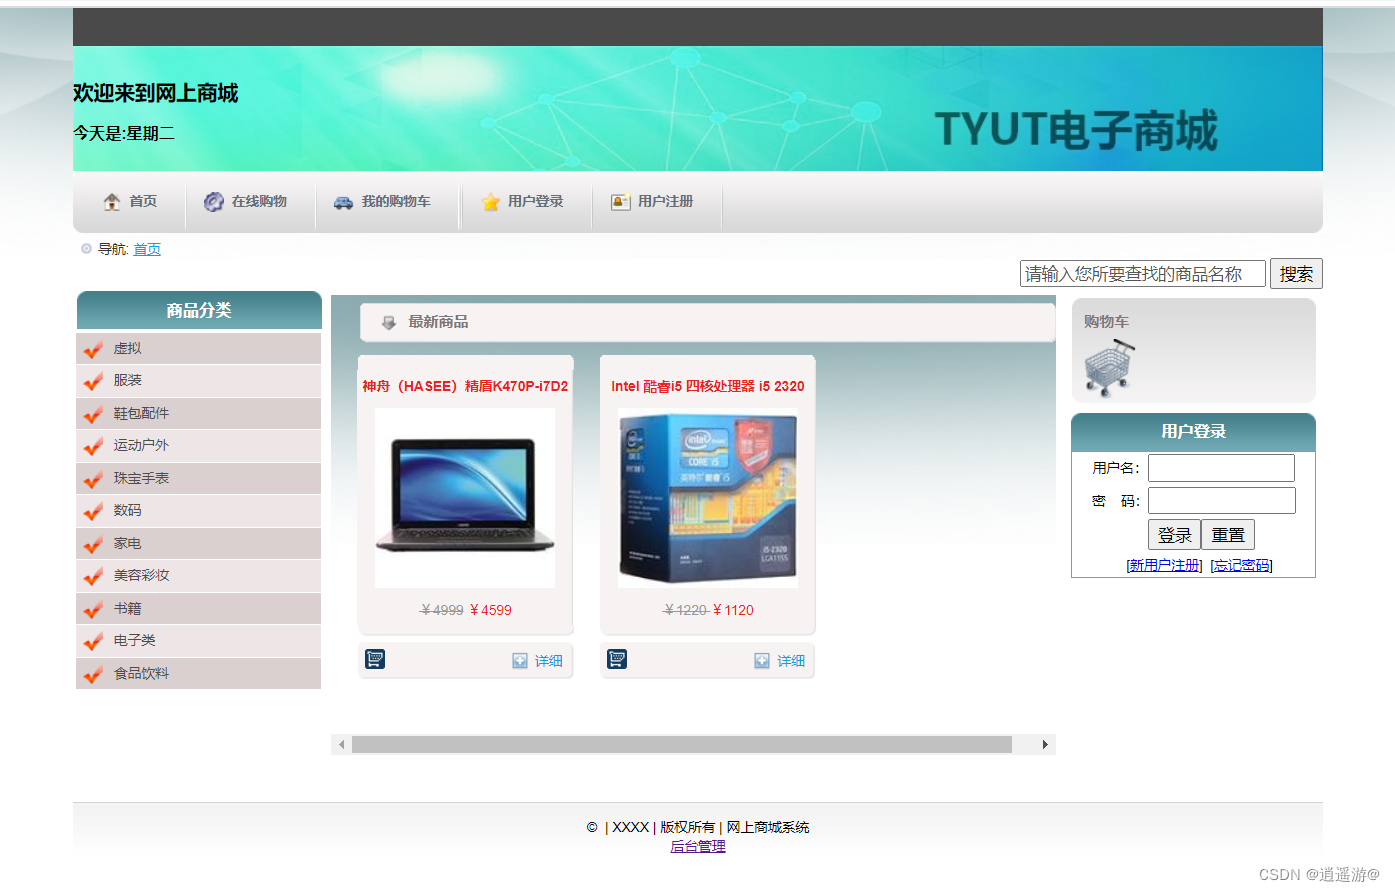The height and width of the screenshot is (892, 1395).
Task: Open the 新用户注册 link
Action: tap(1164, 565)
